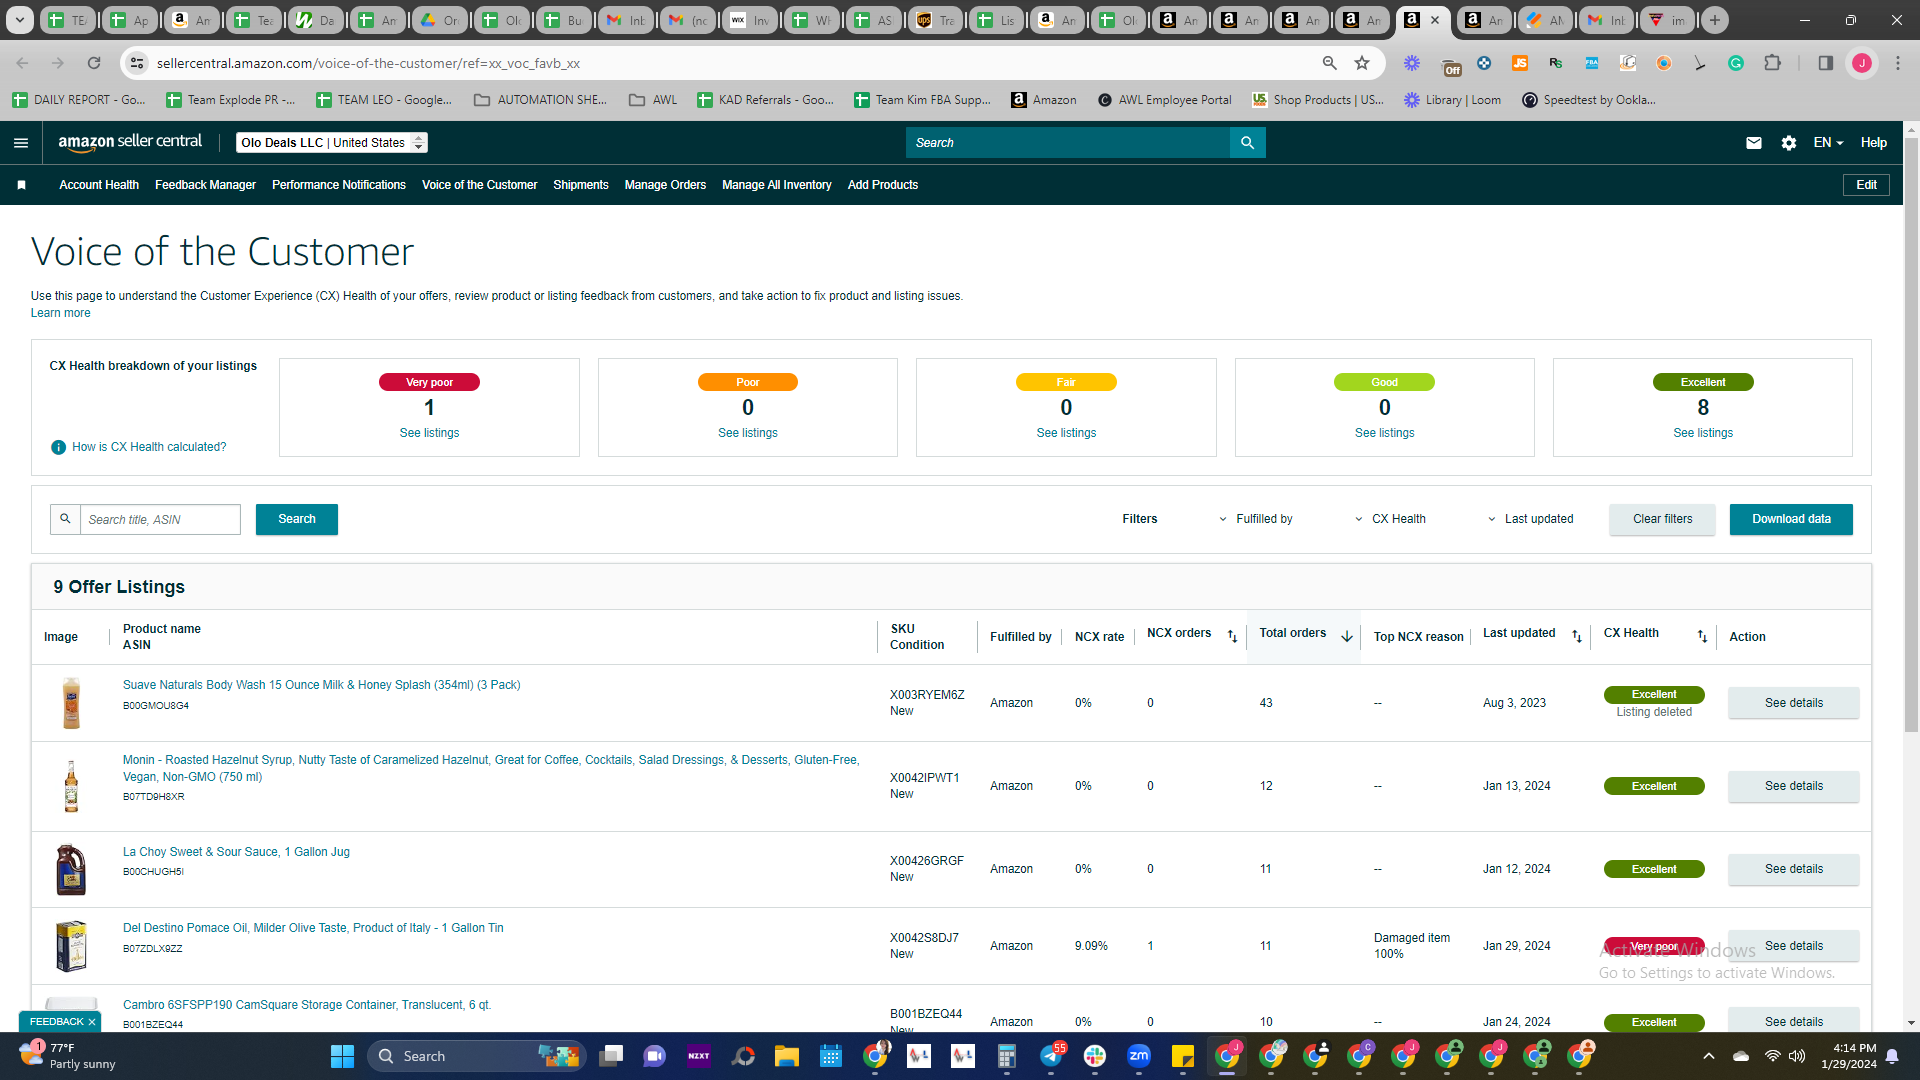Open the Chrome three-dot menu
Screen dimensions: 1920x1080
(1898, 63)
